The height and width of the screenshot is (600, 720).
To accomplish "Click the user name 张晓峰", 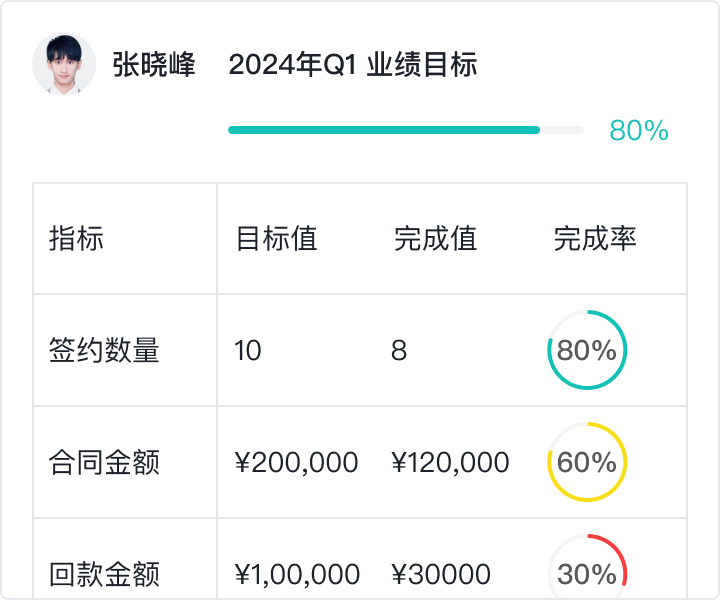I will click(154, 65).
